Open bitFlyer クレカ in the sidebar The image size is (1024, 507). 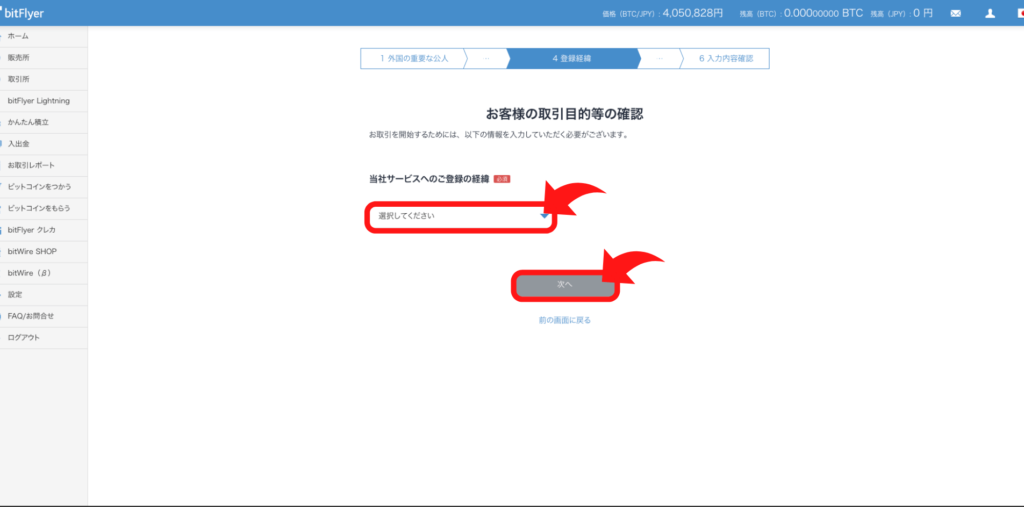[x=44, y=230]
